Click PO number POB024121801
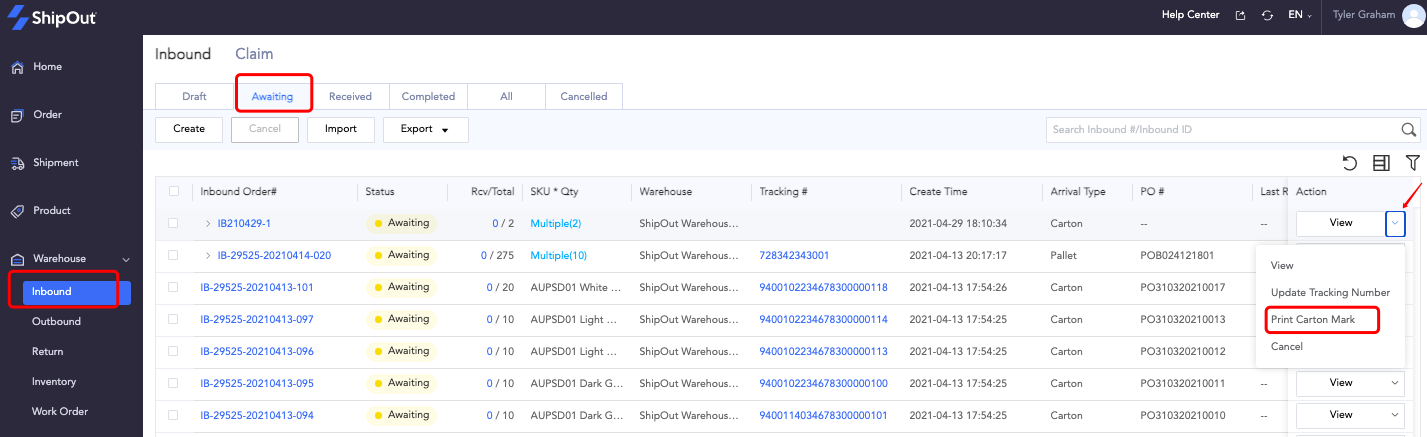The height and width of the screenshot is (437, 1427). [x=1178, y=255]
